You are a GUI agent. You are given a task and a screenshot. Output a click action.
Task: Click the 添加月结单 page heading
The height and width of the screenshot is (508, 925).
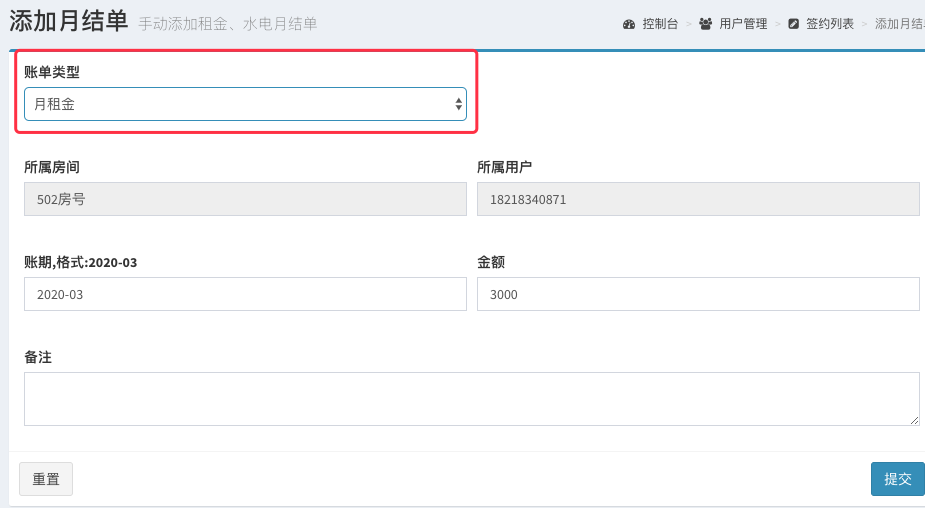tap(68, 21)
